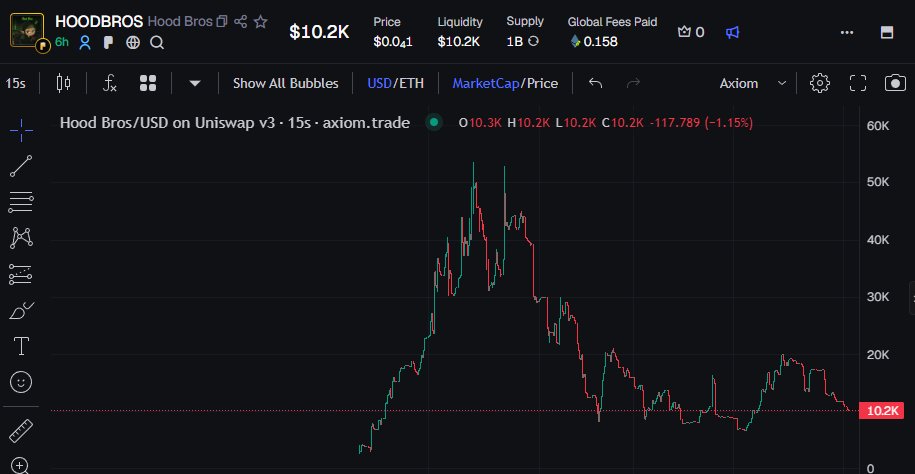Switch chart to MarketCap view

tap(485, 83)
